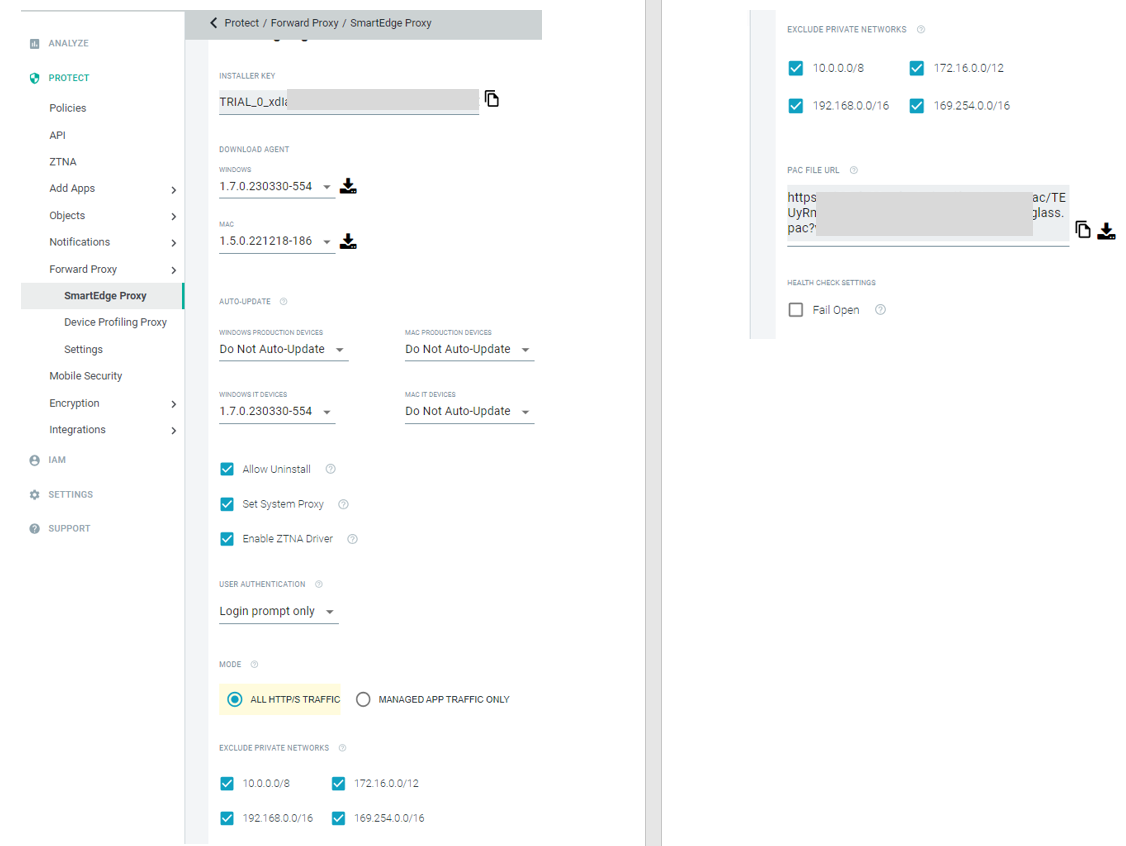Open the Analyze section icon in sidebar

[36, 43]
